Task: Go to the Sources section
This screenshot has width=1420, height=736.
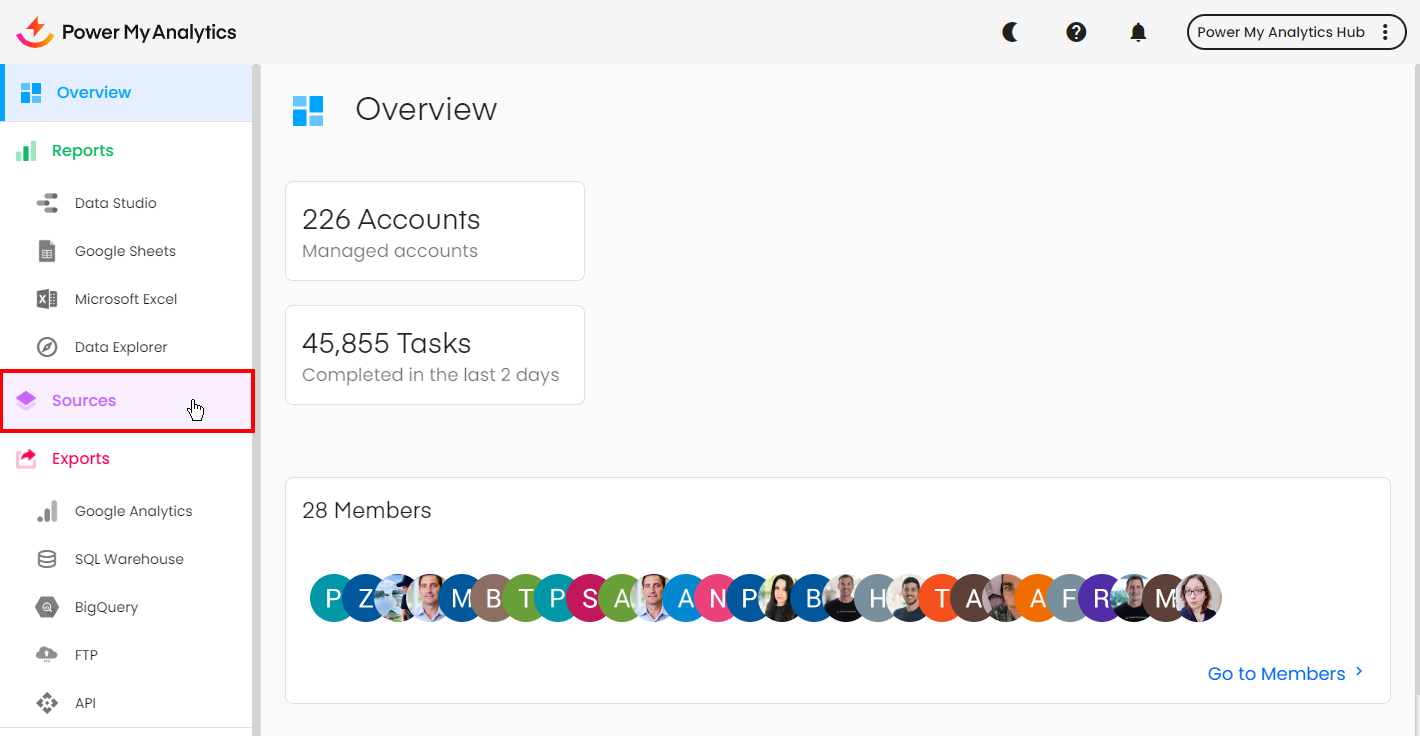Action: (84, 401)
